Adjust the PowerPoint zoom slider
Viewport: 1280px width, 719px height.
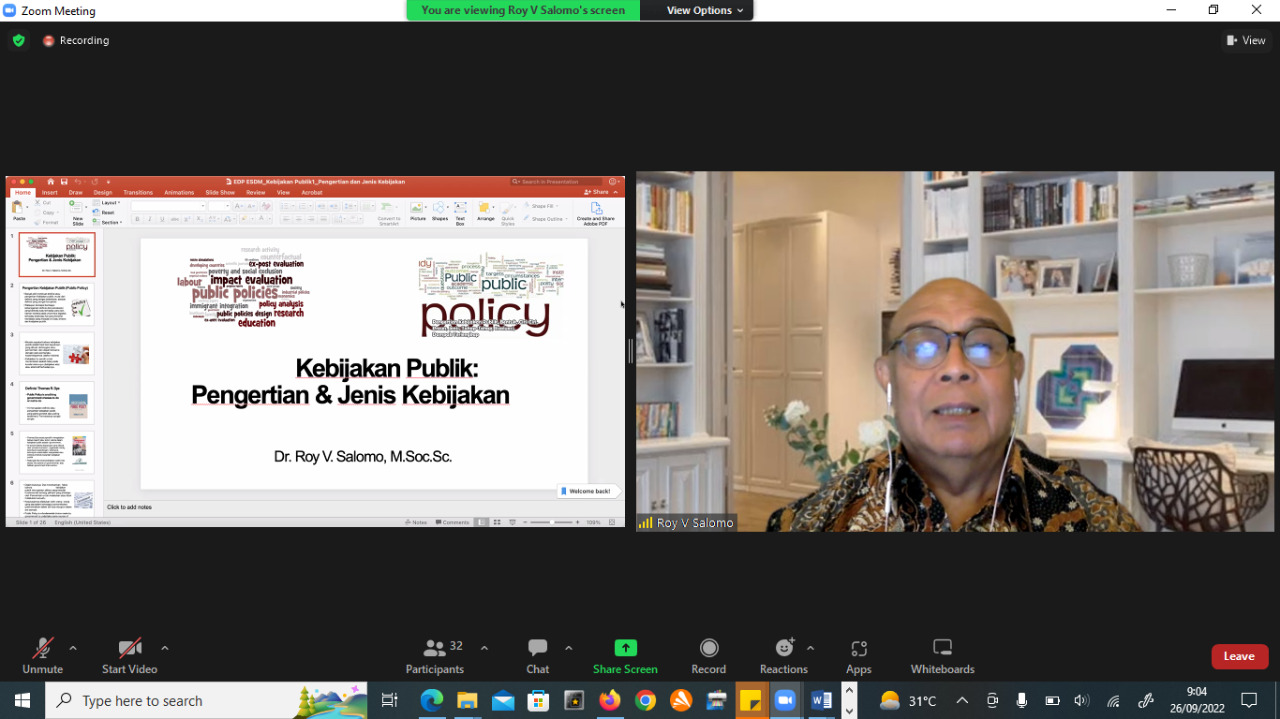pyautogui.click(x=551, y=522)
